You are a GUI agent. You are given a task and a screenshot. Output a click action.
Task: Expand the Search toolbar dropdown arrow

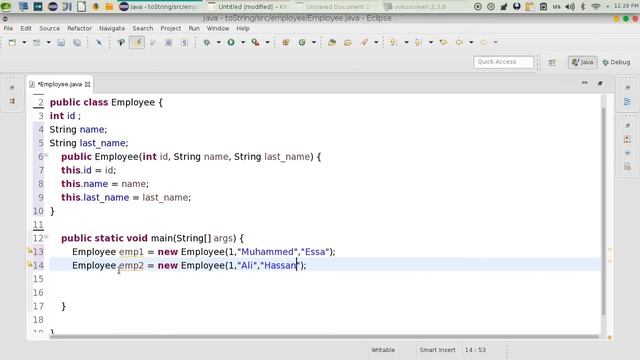(x=376, y=42)
